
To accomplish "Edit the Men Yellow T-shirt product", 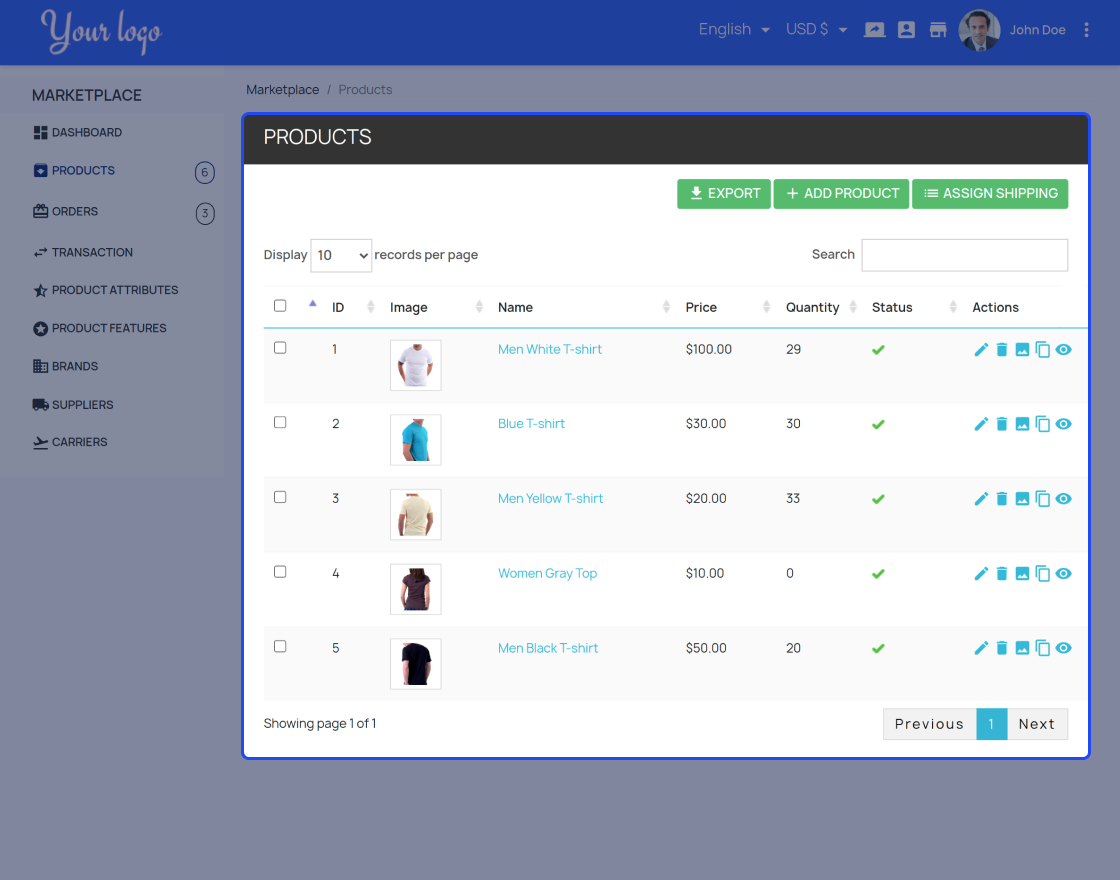I will click(x=981, y=499).
